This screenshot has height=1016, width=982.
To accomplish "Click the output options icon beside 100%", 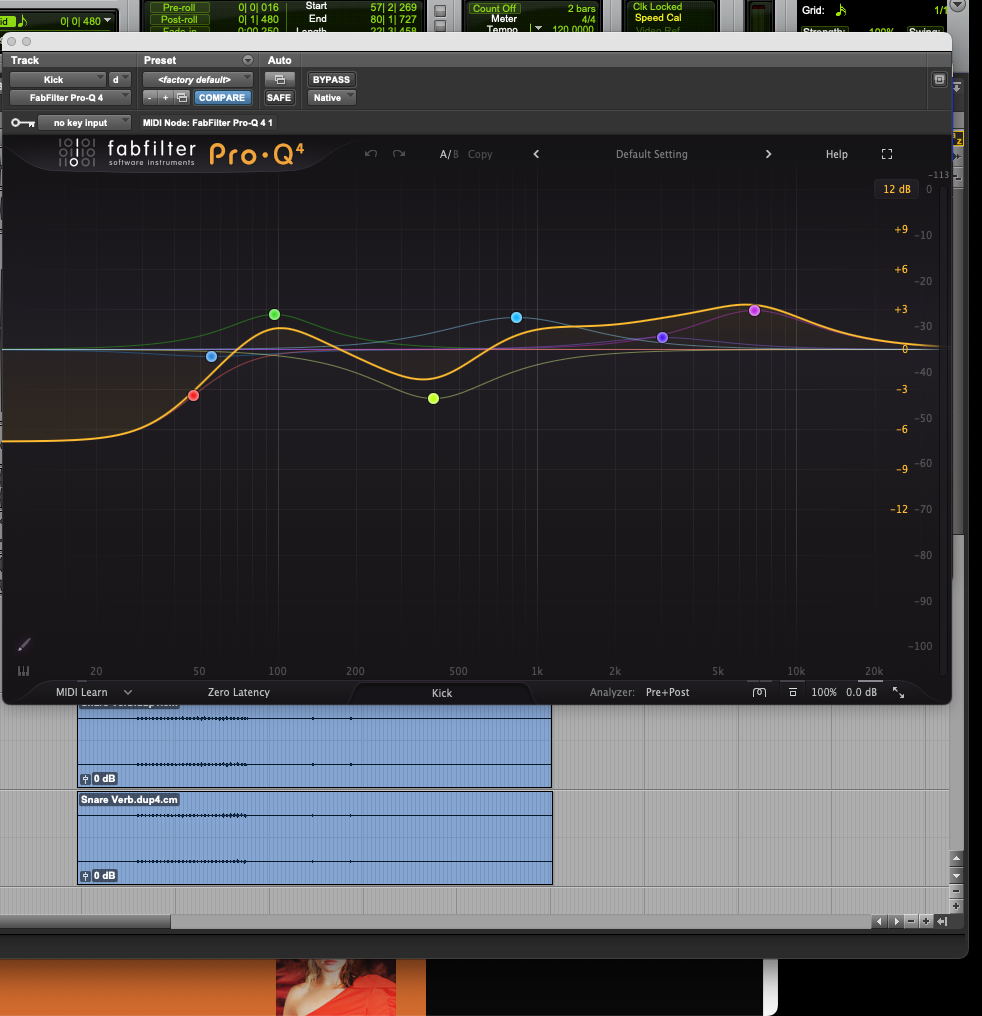I will point(792,692).
